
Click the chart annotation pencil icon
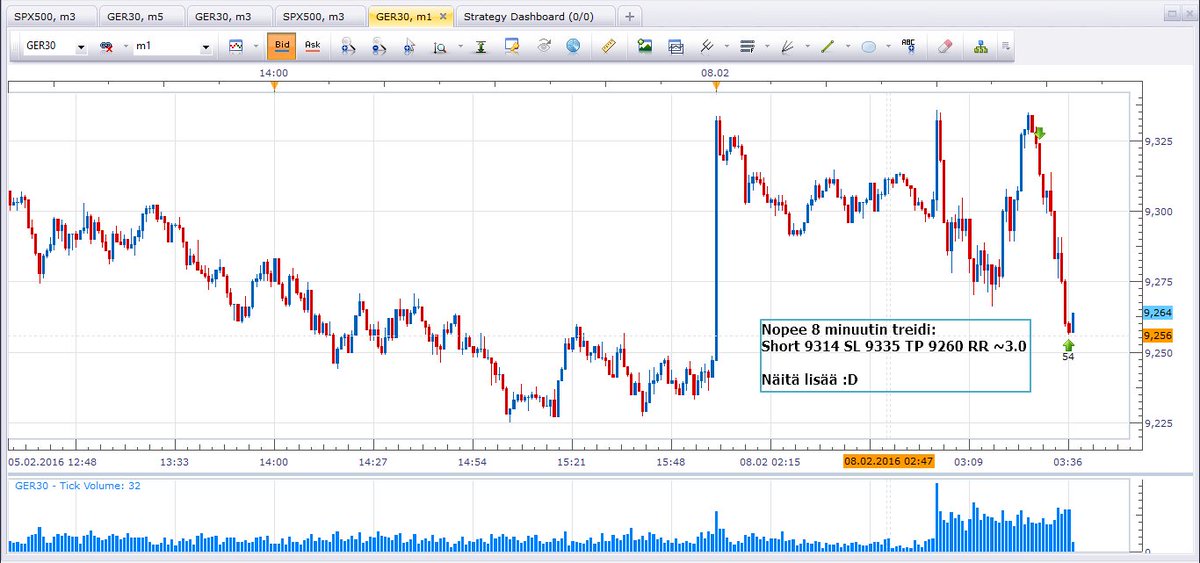pyautogui.click(x=512, y=46)
